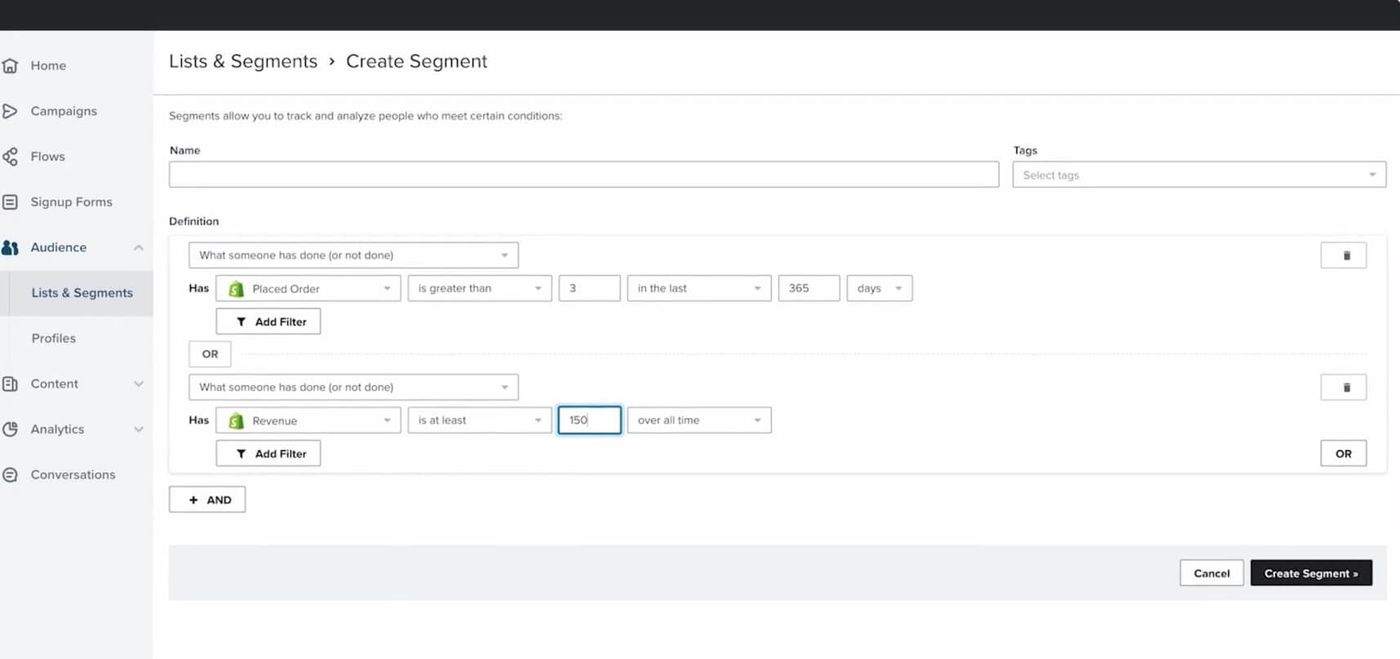Delete the Revenue condition with trash icon
The width and height of the screenshot is (1400, 659).
point(1343,387)
